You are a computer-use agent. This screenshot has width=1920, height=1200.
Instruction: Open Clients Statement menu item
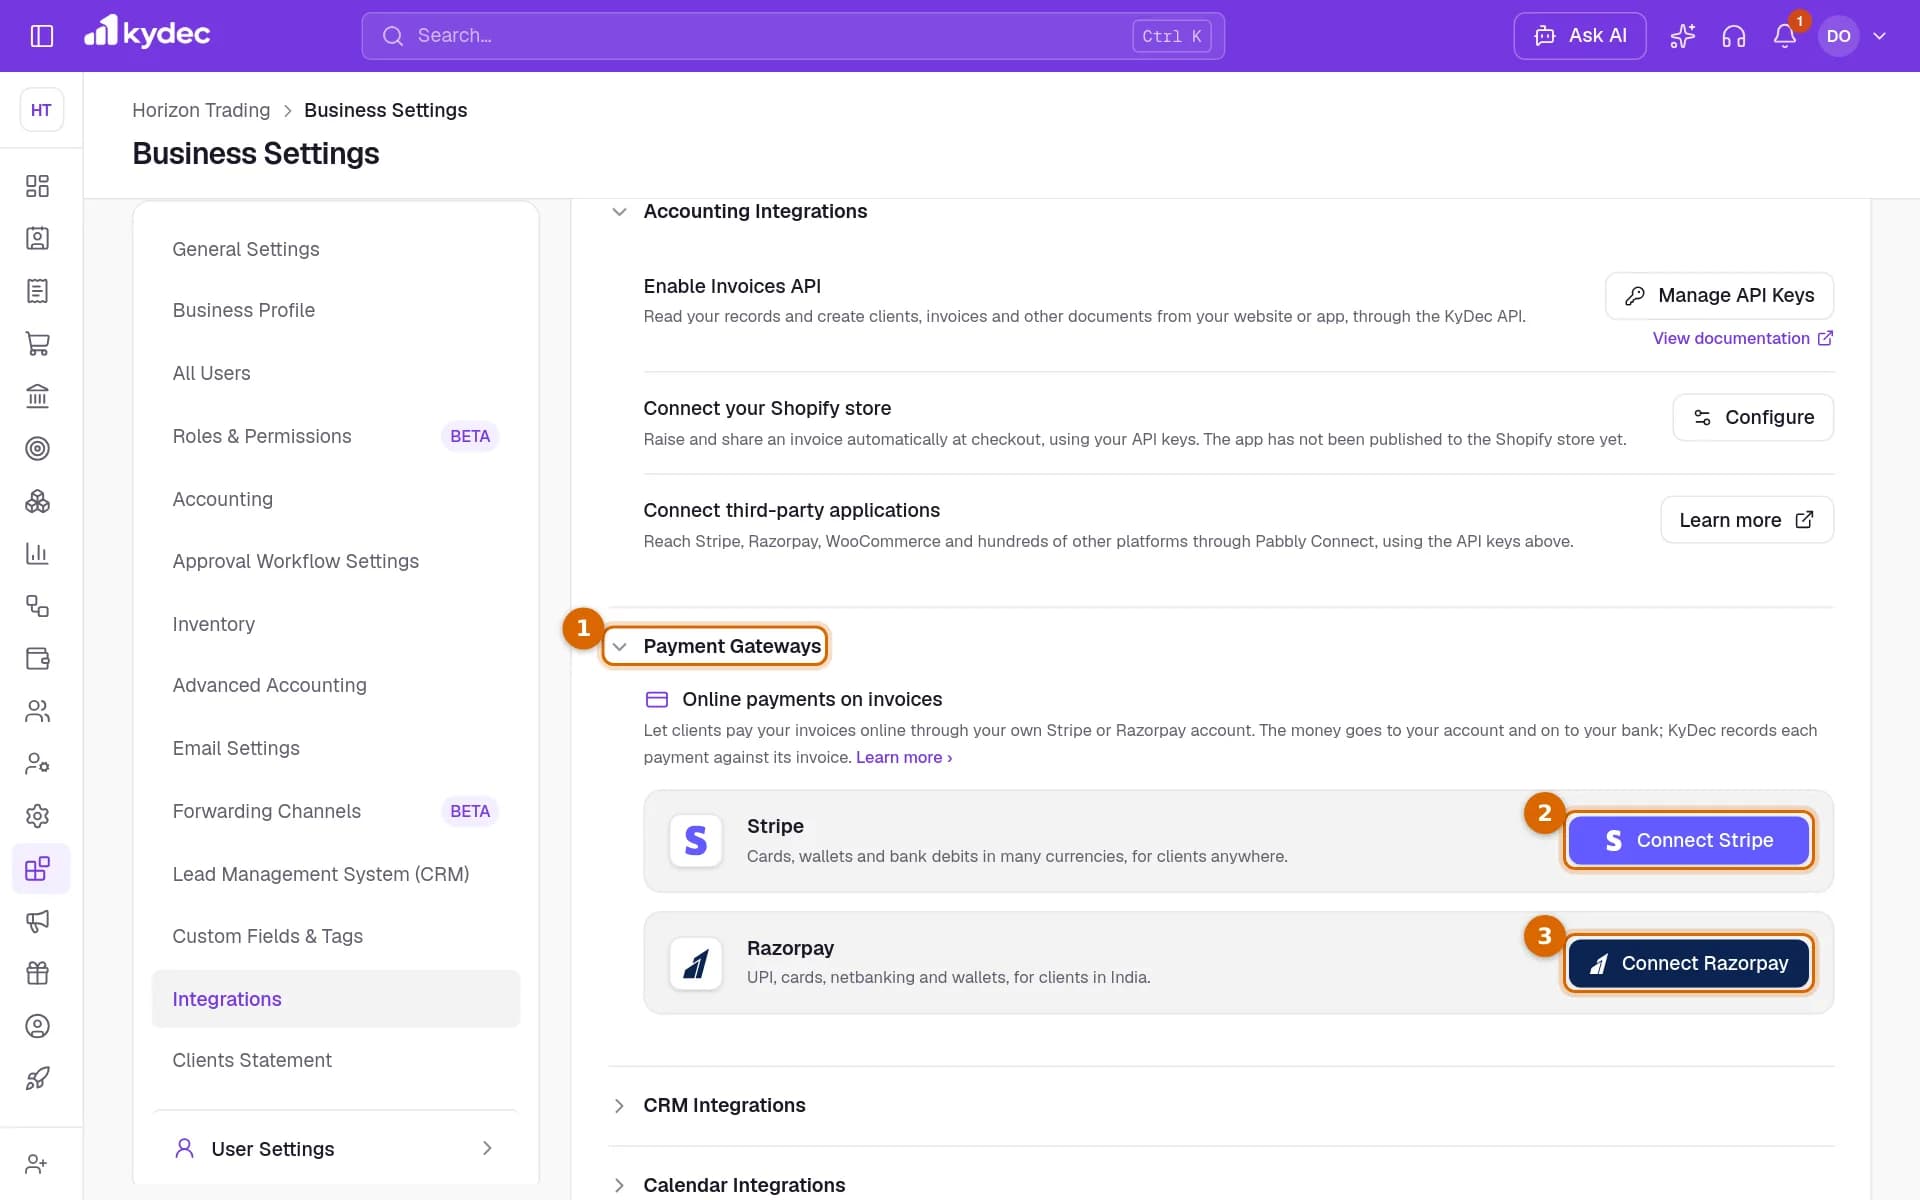[252, 1060]
